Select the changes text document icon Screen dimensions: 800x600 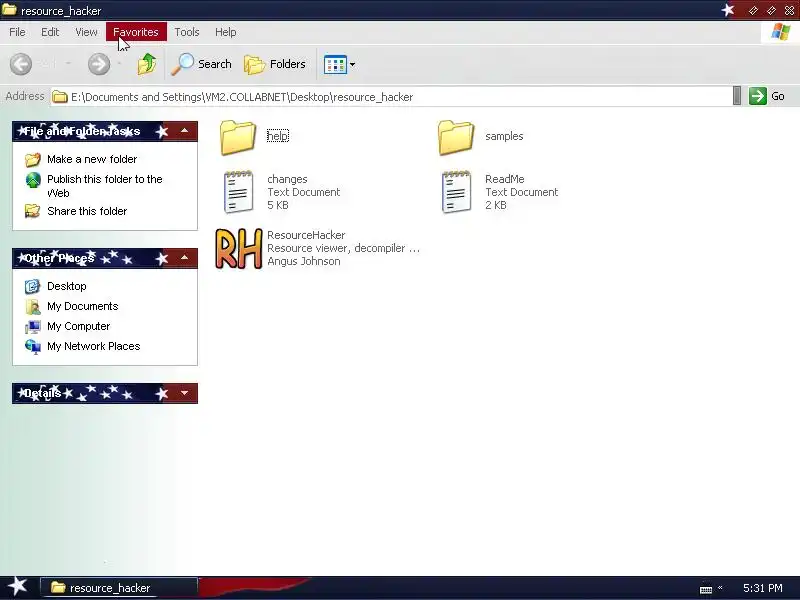coord(238,192)
